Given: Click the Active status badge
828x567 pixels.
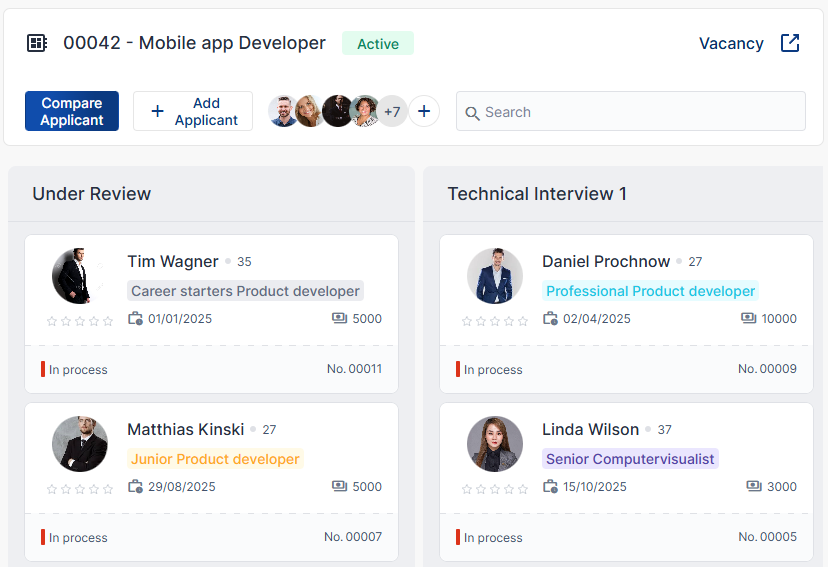Looking at the screenshot, I should click(x=378, y=44).
